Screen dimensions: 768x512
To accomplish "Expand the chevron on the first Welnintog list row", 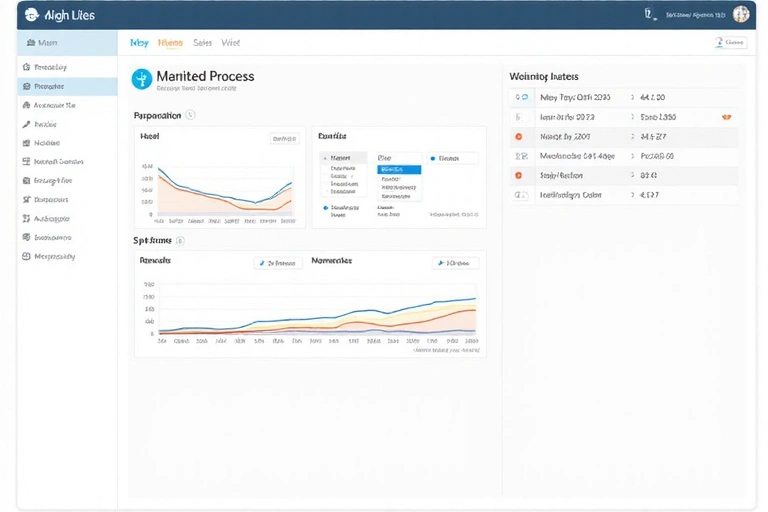I will tap(632, 98).
